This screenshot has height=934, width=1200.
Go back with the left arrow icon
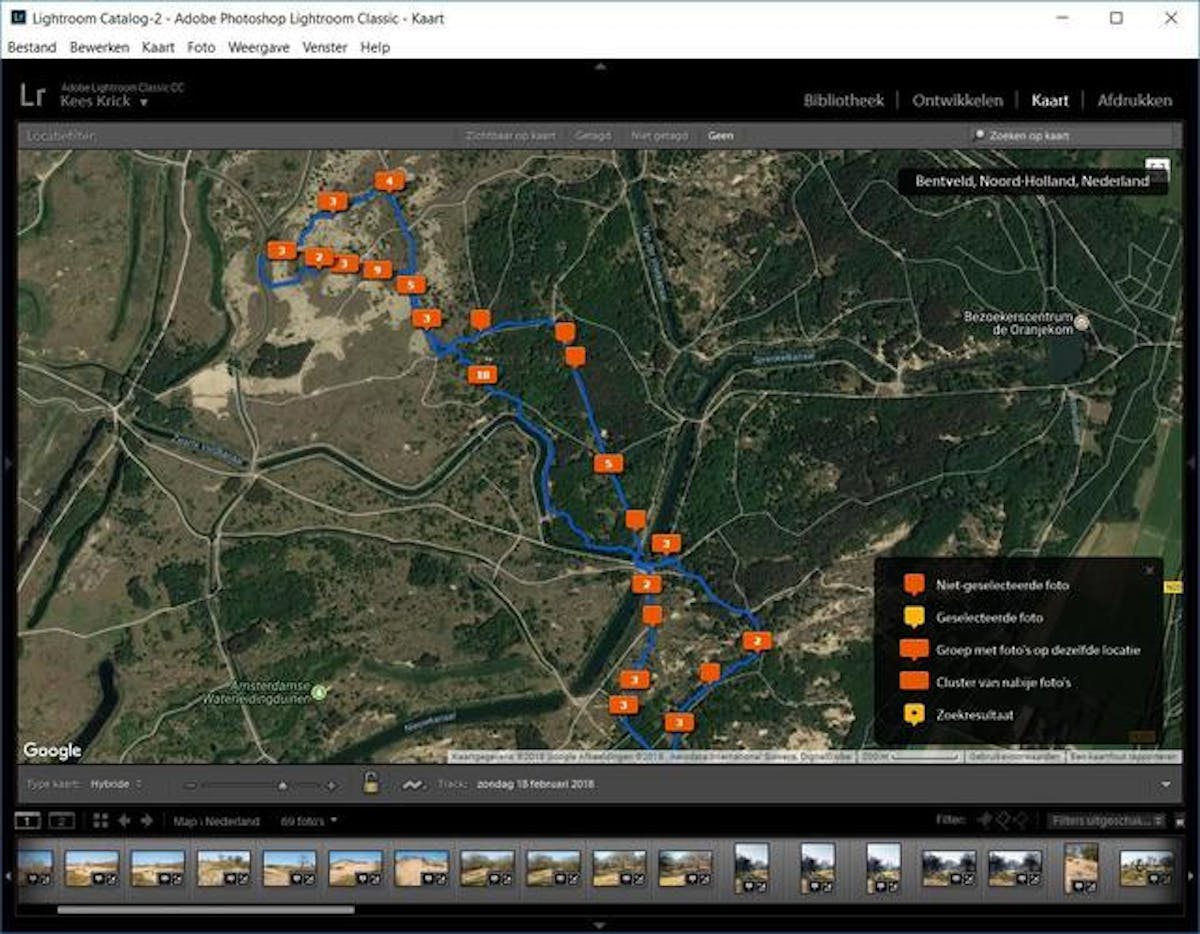pyautogui.click(x=125, y=821)
